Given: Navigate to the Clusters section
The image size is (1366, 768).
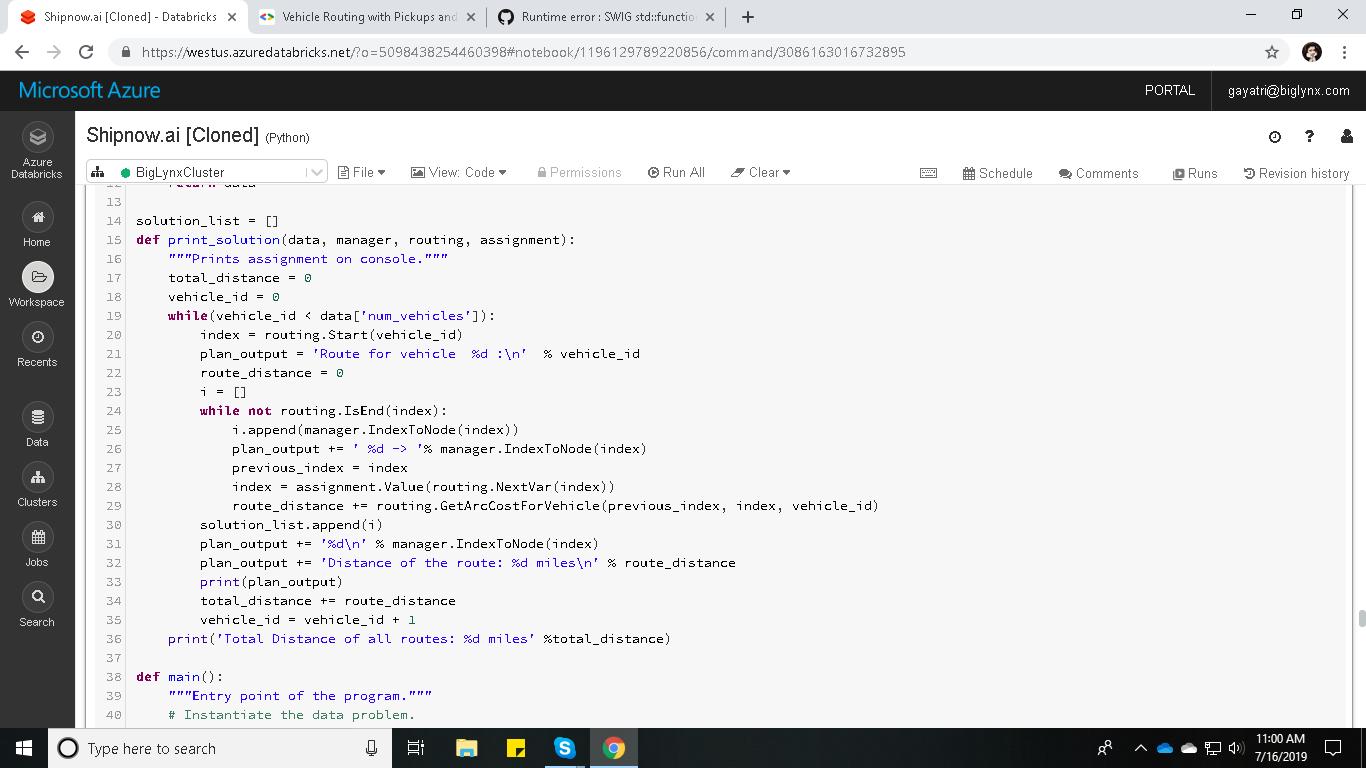Looking at the screenshot, I should [x=37, y=487].
